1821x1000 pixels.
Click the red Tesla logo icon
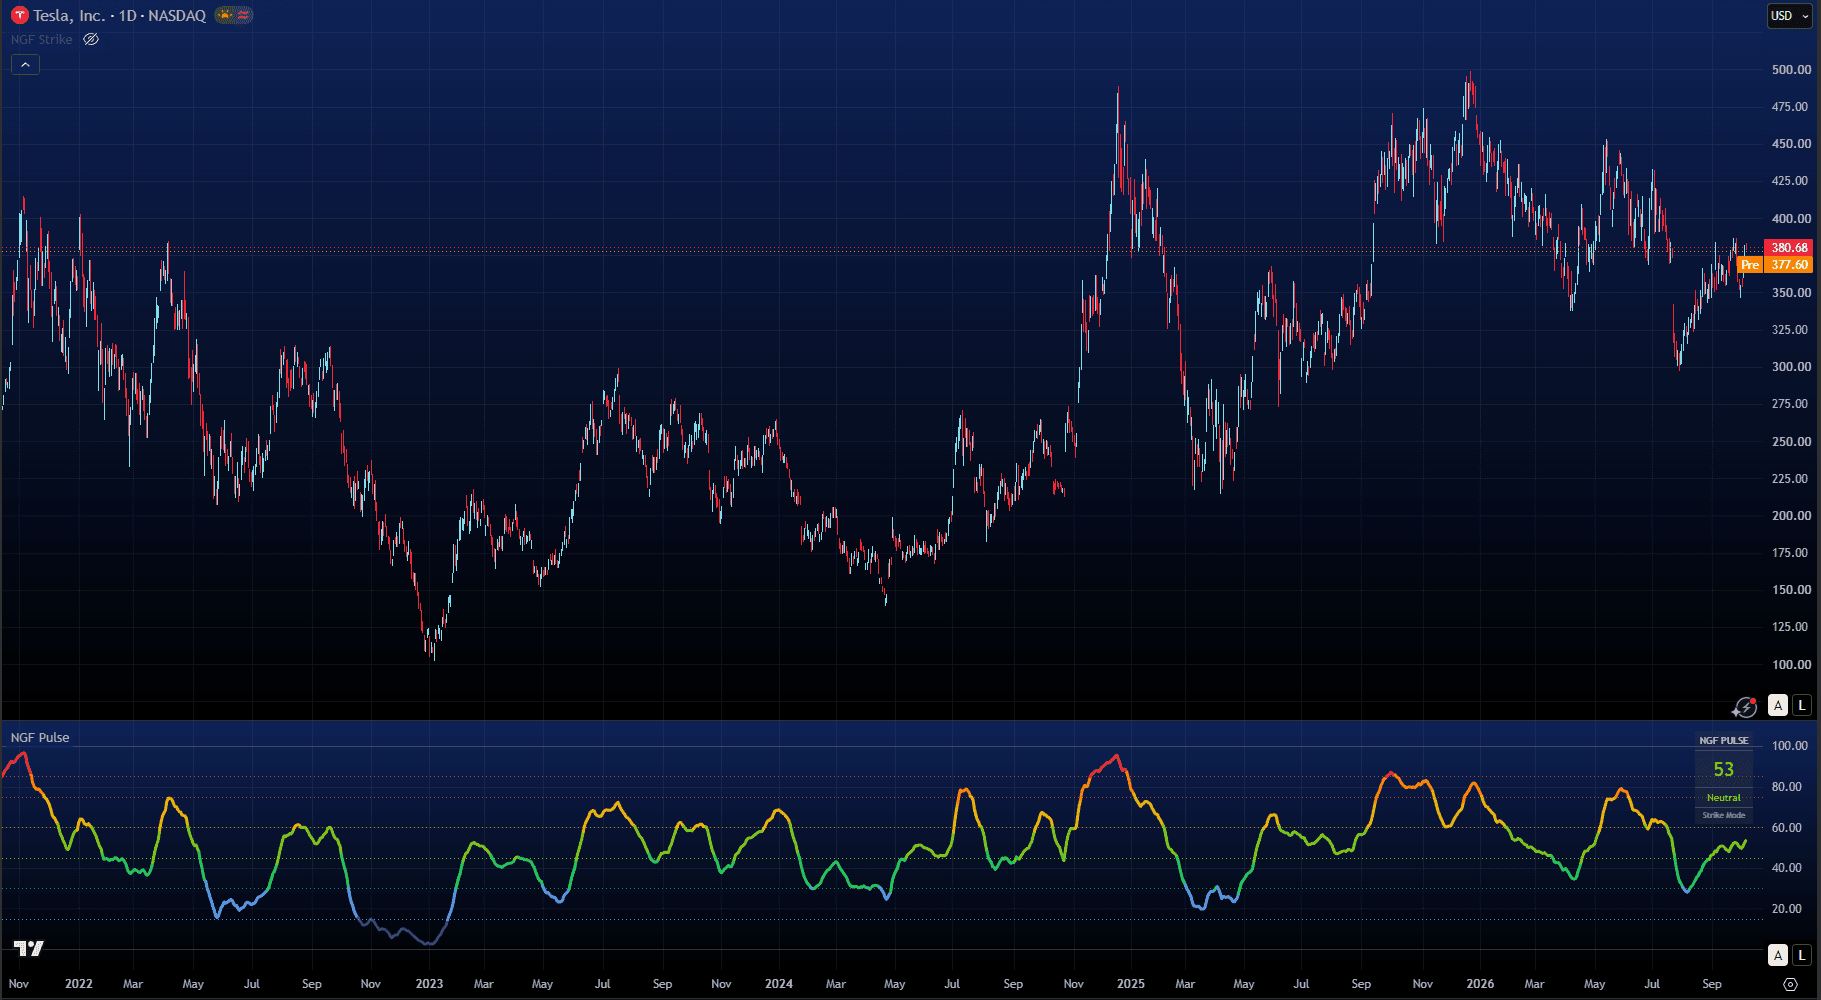[x=19, y=15]
